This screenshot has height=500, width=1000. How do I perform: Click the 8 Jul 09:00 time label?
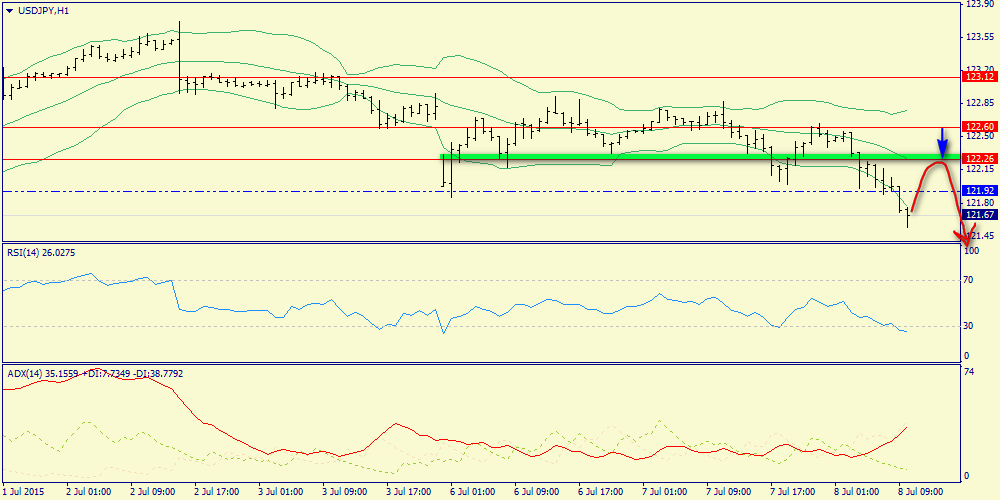pyautogui.click(x=919, y=492)
